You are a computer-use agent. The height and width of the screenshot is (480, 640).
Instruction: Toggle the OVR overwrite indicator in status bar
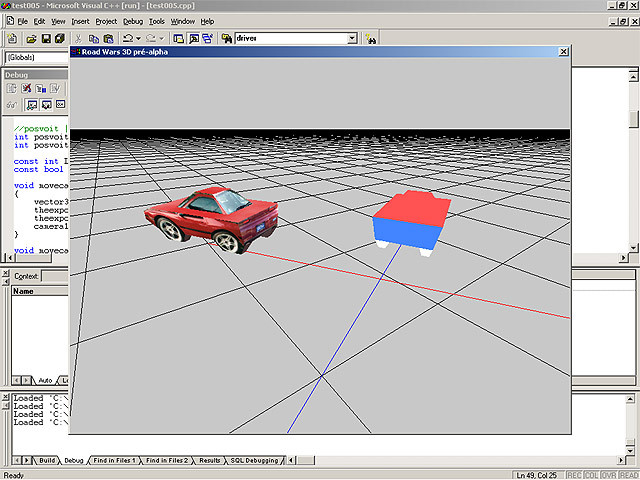pyautogui.click(x=609, y=474)
